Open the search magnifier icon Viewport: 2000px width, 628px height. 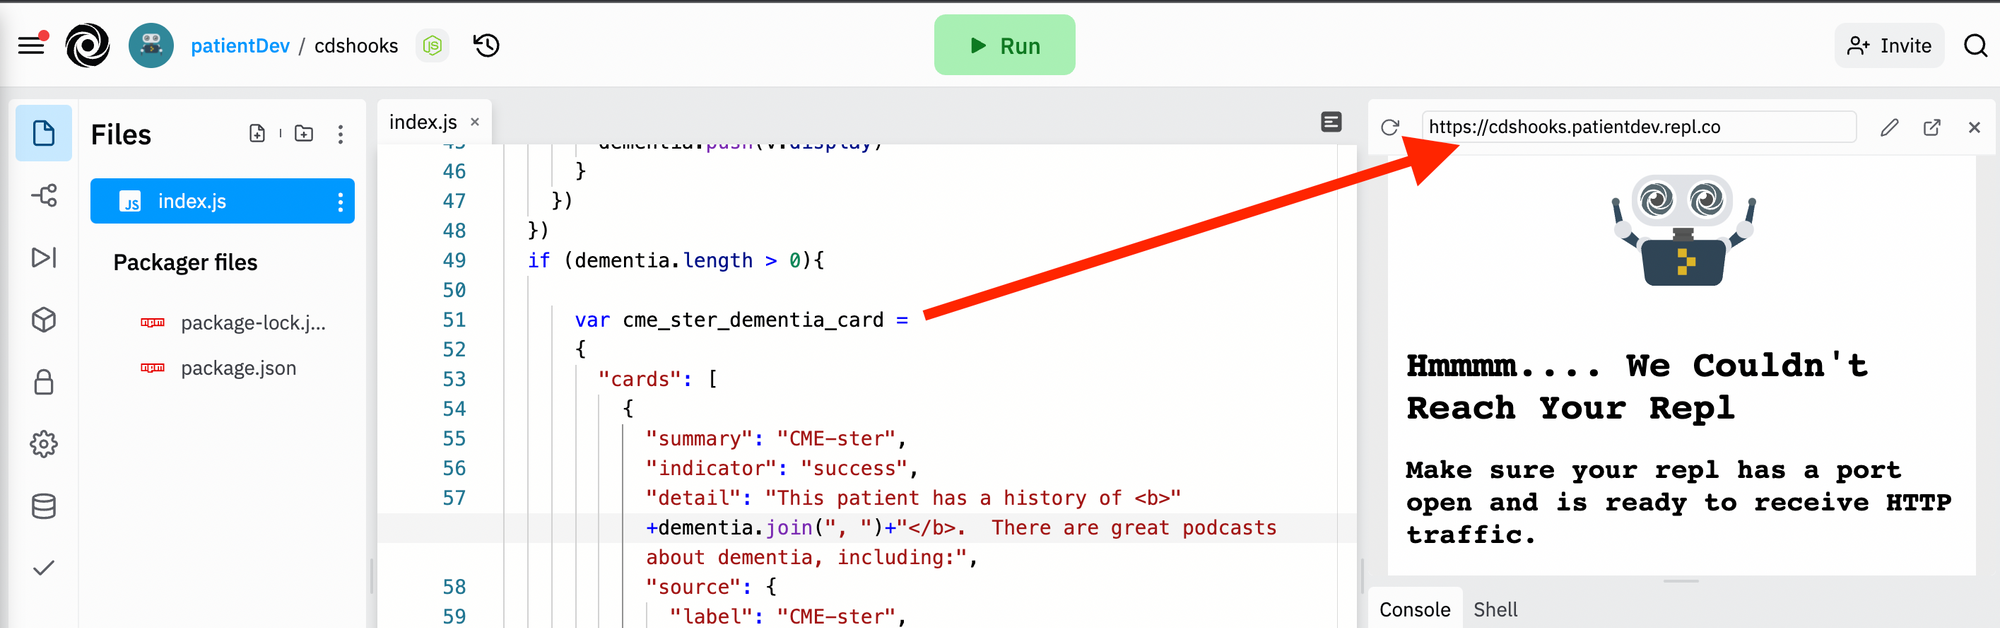[1975, 46]
